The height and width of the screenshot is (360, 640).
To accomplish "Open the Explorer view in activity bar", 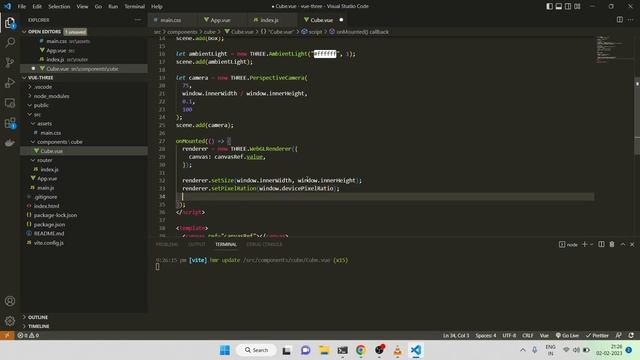I will (x=10, y=23).
